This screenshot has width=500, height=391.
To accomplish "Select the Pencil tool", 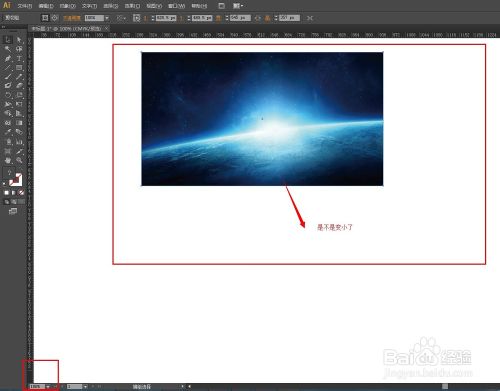I will (x=19, y=77).
